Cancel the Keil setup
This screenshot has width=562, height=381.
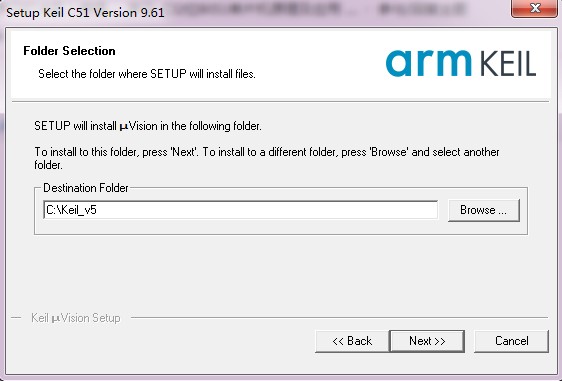pyautogui.click(x=511, y=341)
